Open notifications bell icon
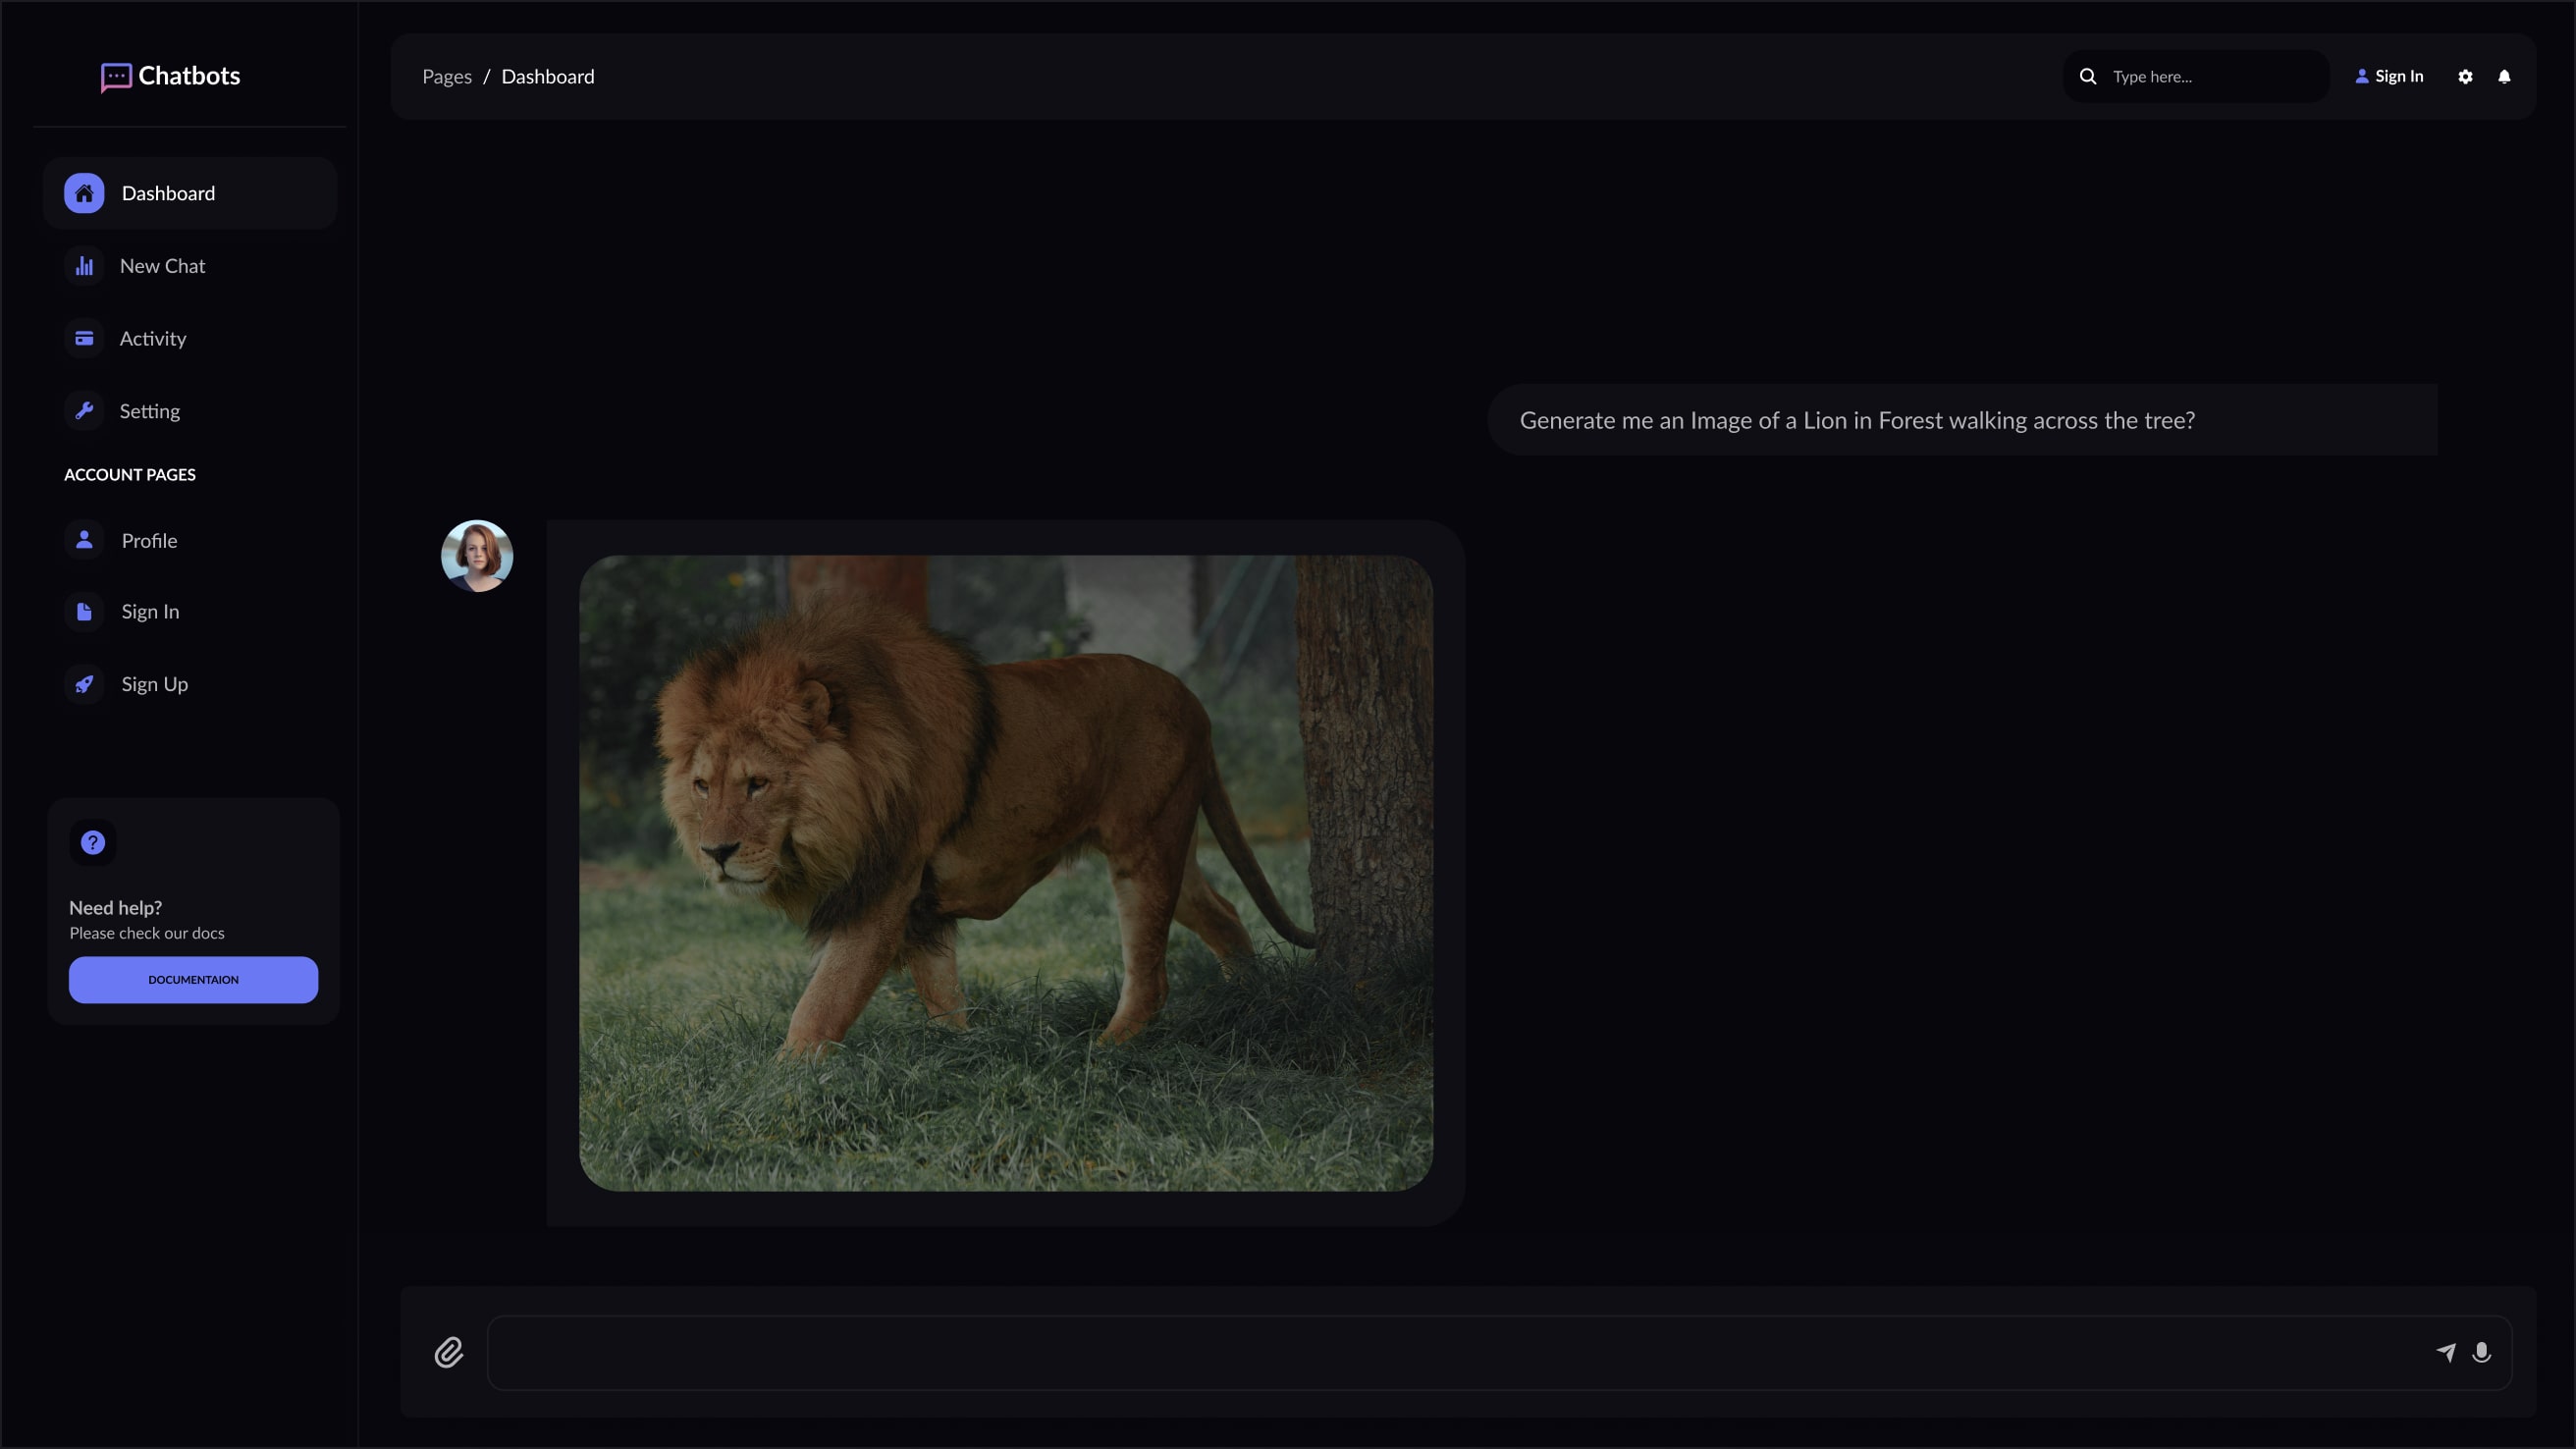Image resolution: width=2576 pixels, height=1449 pixels. point(2504,77)
